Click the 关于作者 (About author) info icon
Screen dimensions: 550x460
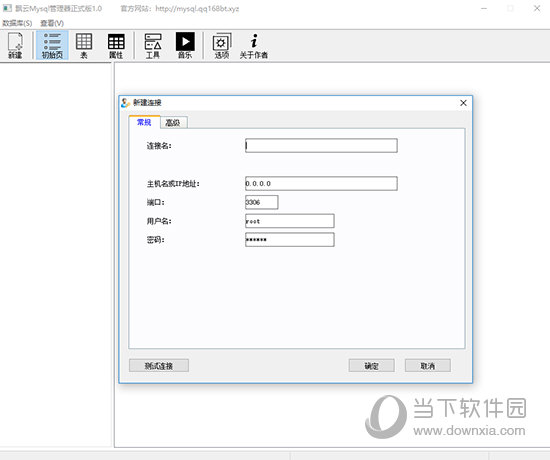tap(254, 45)
